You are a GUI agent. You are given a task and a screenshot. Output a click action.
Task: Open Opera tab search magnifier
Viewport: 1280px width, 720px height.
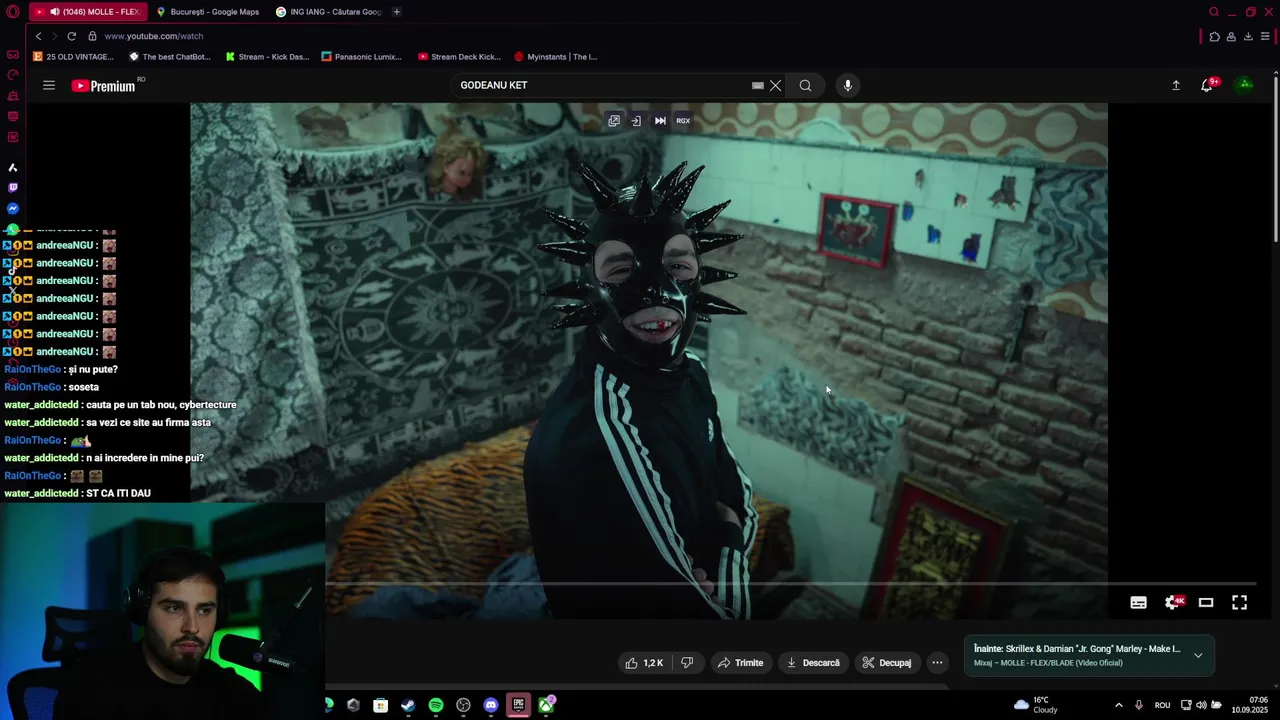click(1214, 12)
